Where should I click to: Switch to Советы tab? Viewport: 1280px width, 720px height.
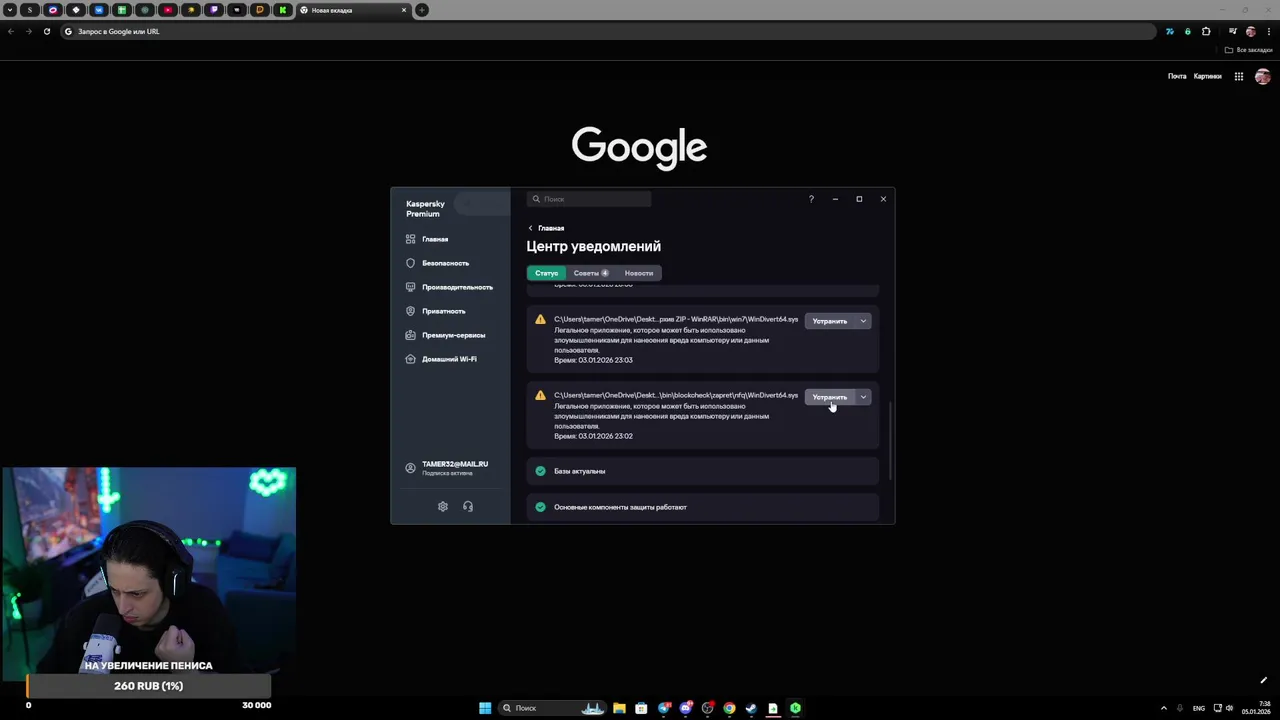coord(590,273)
